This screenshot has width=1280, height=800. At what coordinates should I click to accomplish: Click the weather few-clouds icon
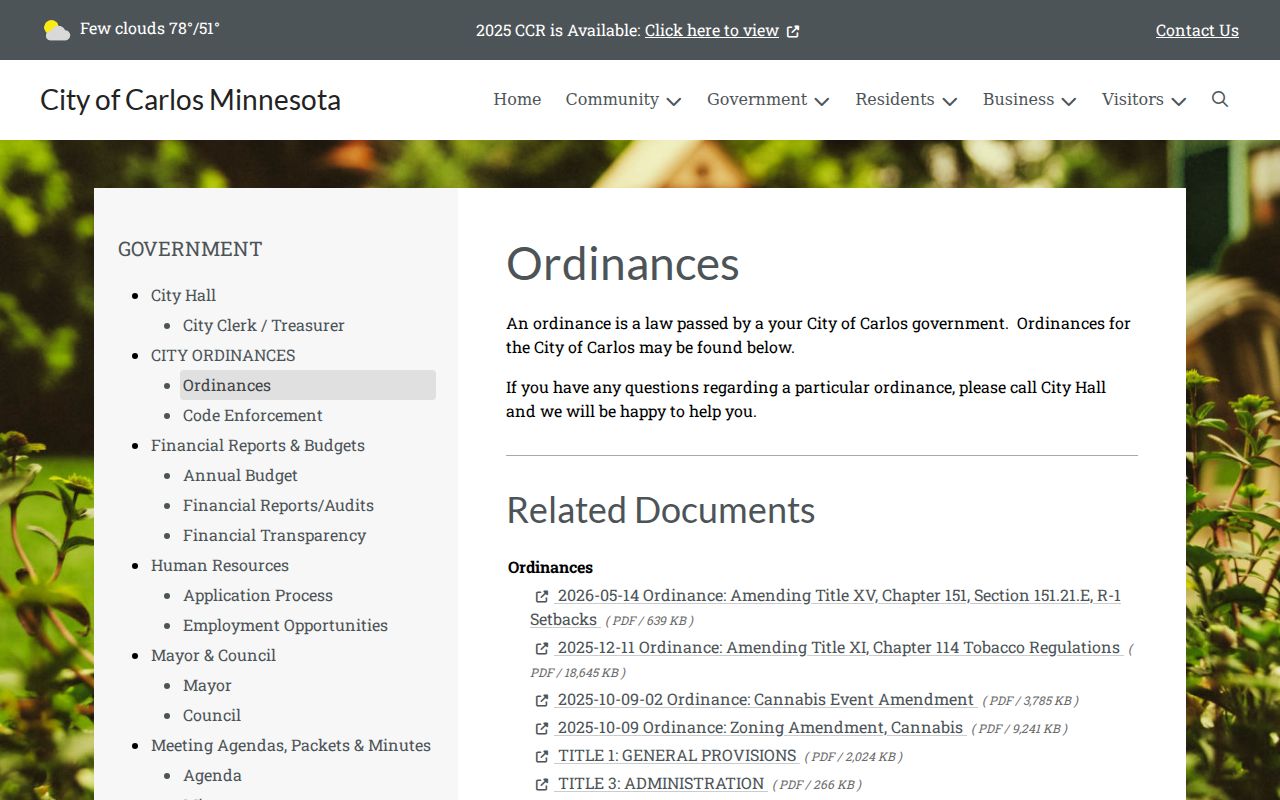click(57, 30)
